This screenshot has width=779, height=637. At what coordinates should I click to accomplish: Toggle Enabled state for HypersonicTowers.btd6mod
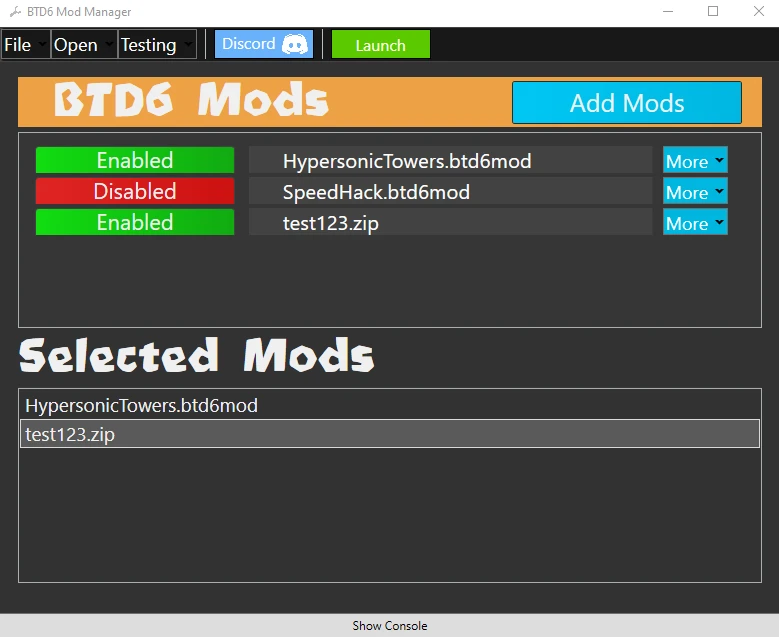pyautogui.click(x=135, y=160)
